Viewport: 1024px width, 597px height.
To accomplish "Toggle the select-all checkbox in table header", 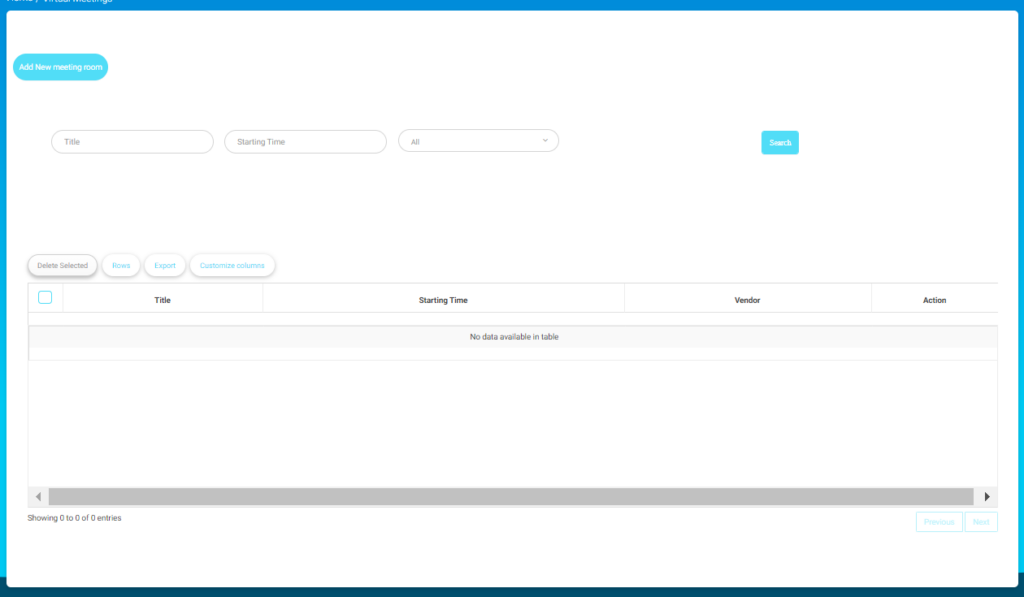I will [x=45, y=298].
